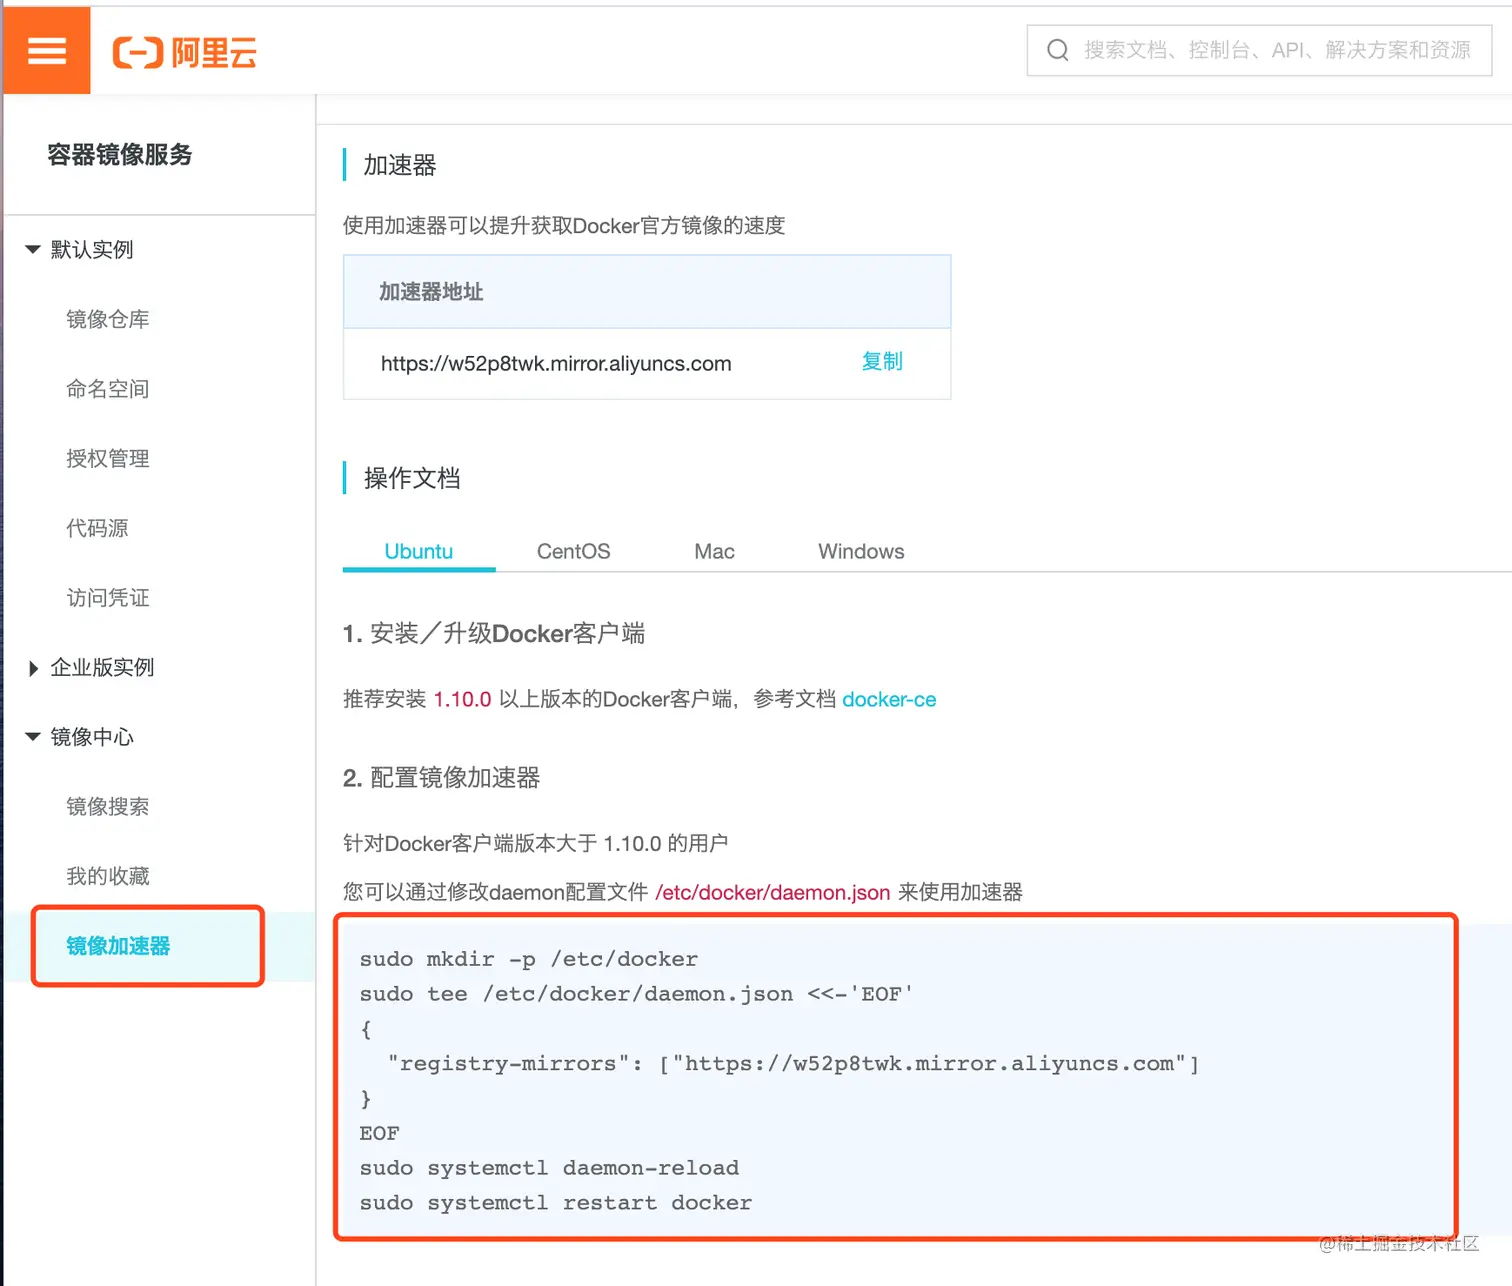
Task: Click the accelerator URL text
Action: point(556,363)
